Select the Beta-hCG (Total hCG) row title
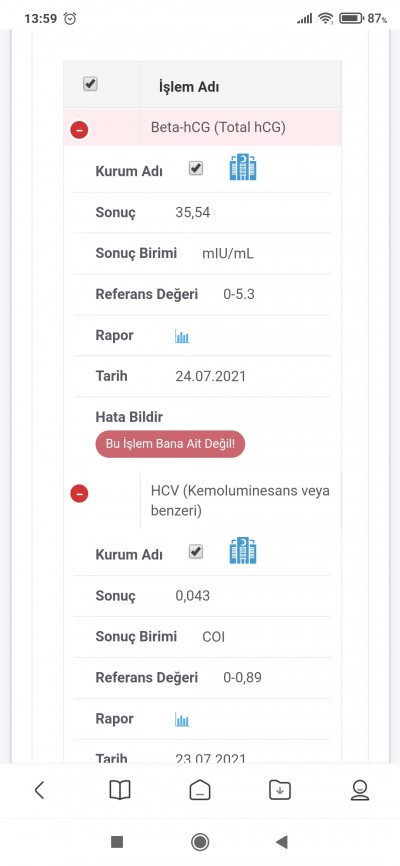Screen dimensions: 400x866 (x=218, y=128)
